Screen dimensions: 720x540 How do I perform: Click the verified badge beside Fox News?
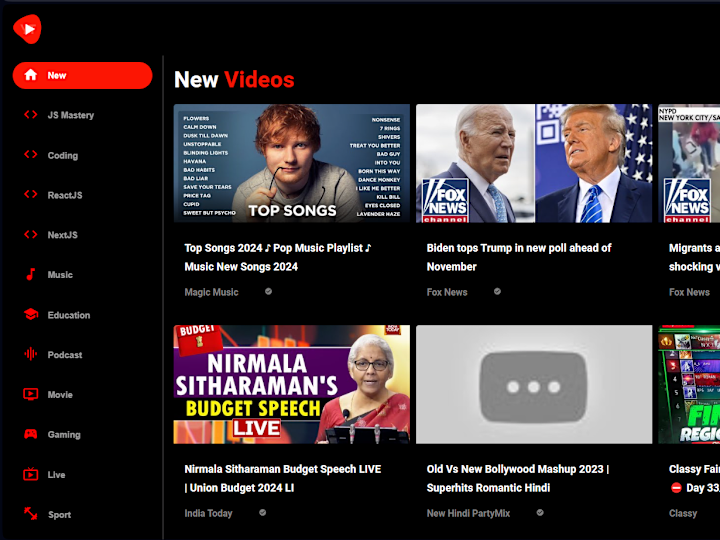tap(497, 292)
